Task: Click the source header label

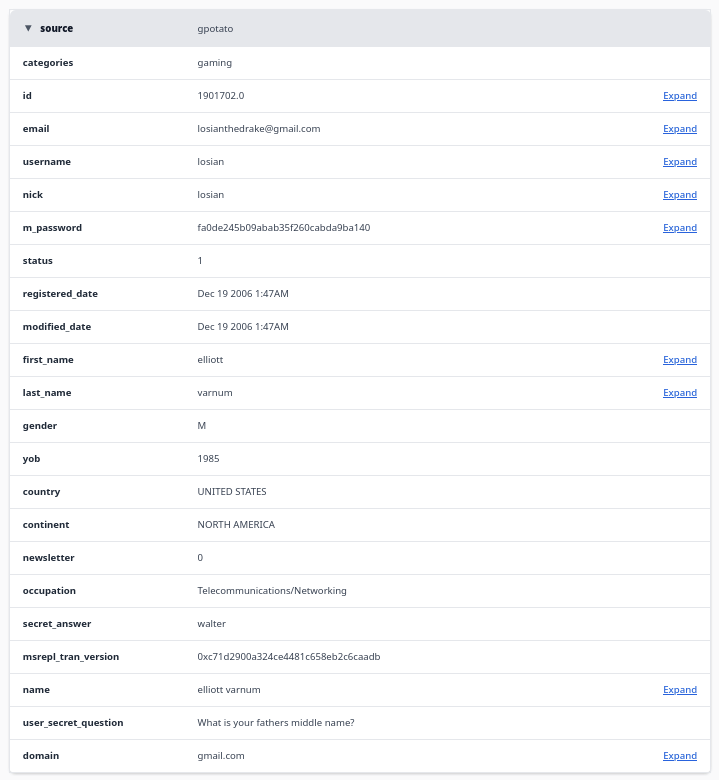Action: pos(56,29)
